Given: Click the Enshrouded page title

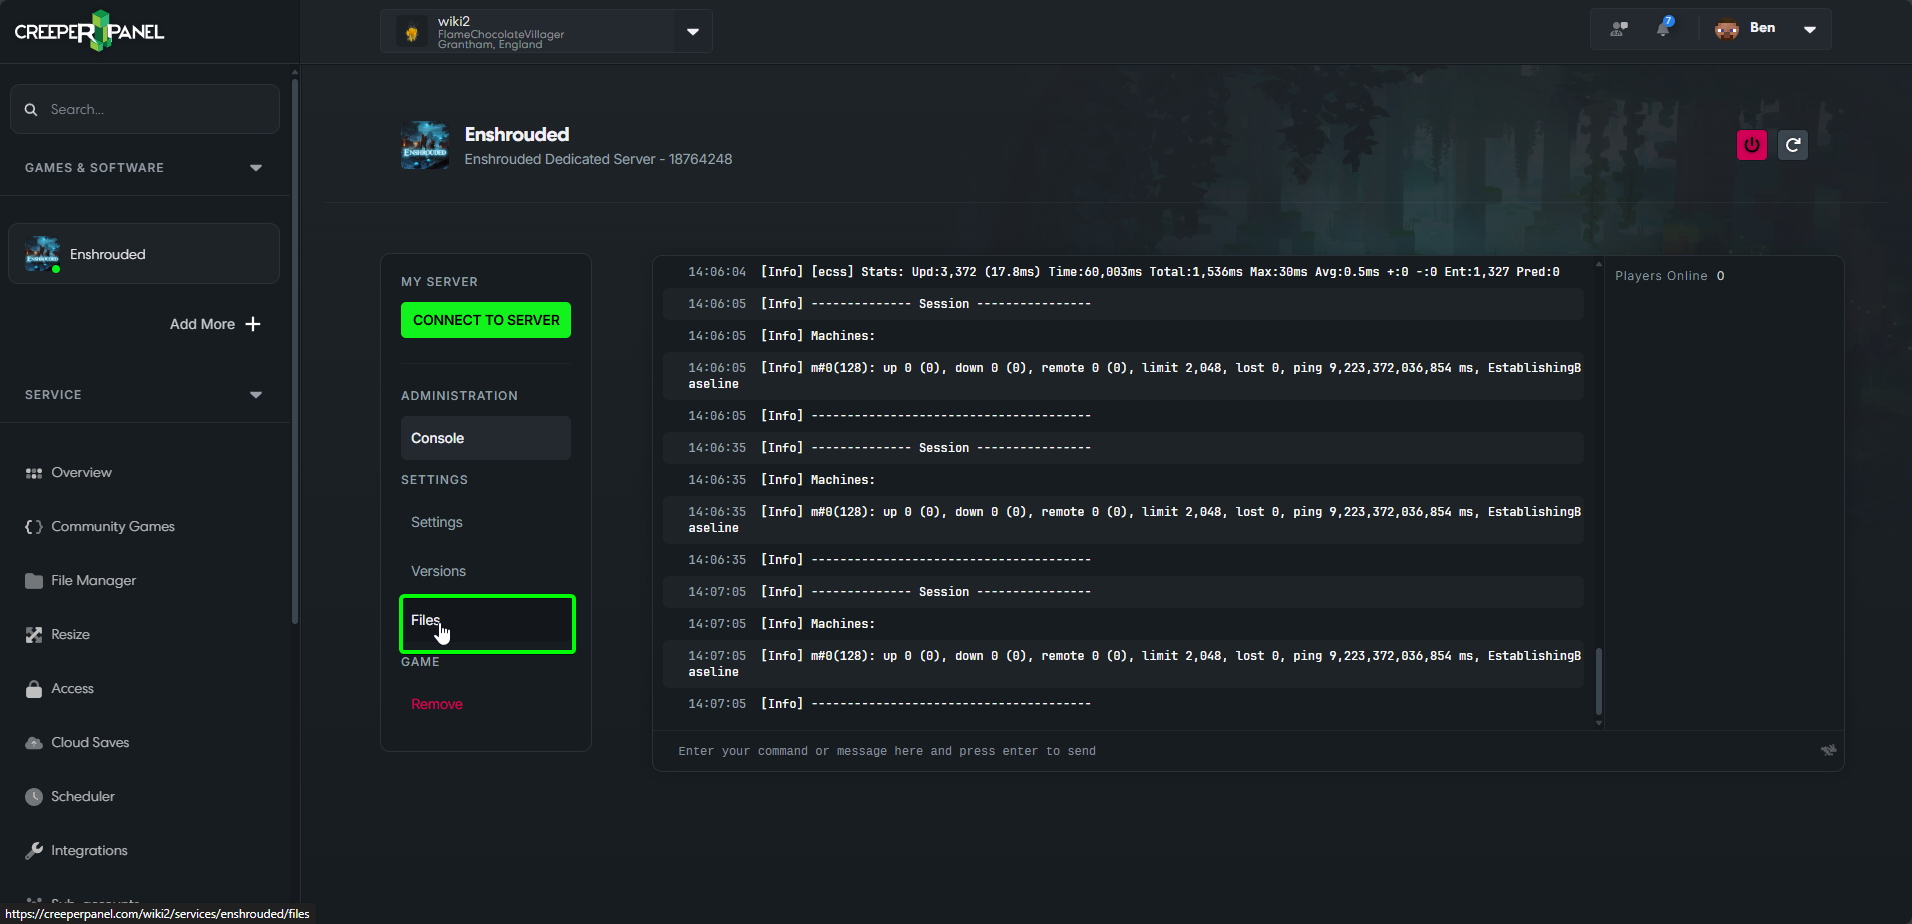Looking at the screenshot, I should pos(517,134).
